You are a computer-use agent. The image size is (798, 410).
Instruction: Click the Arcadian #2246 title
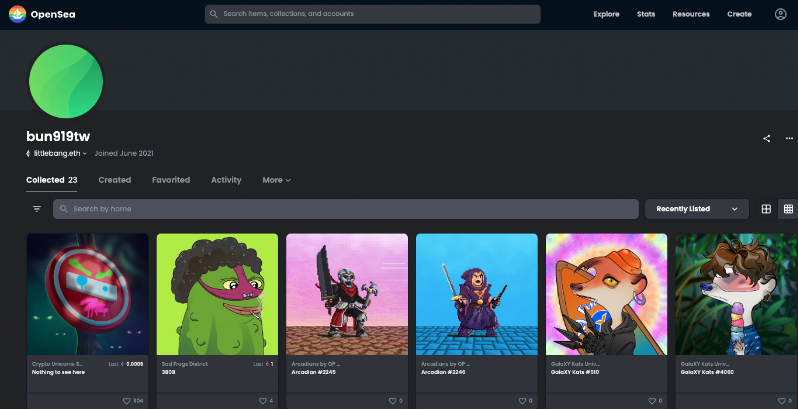click(x=443, y=372)
